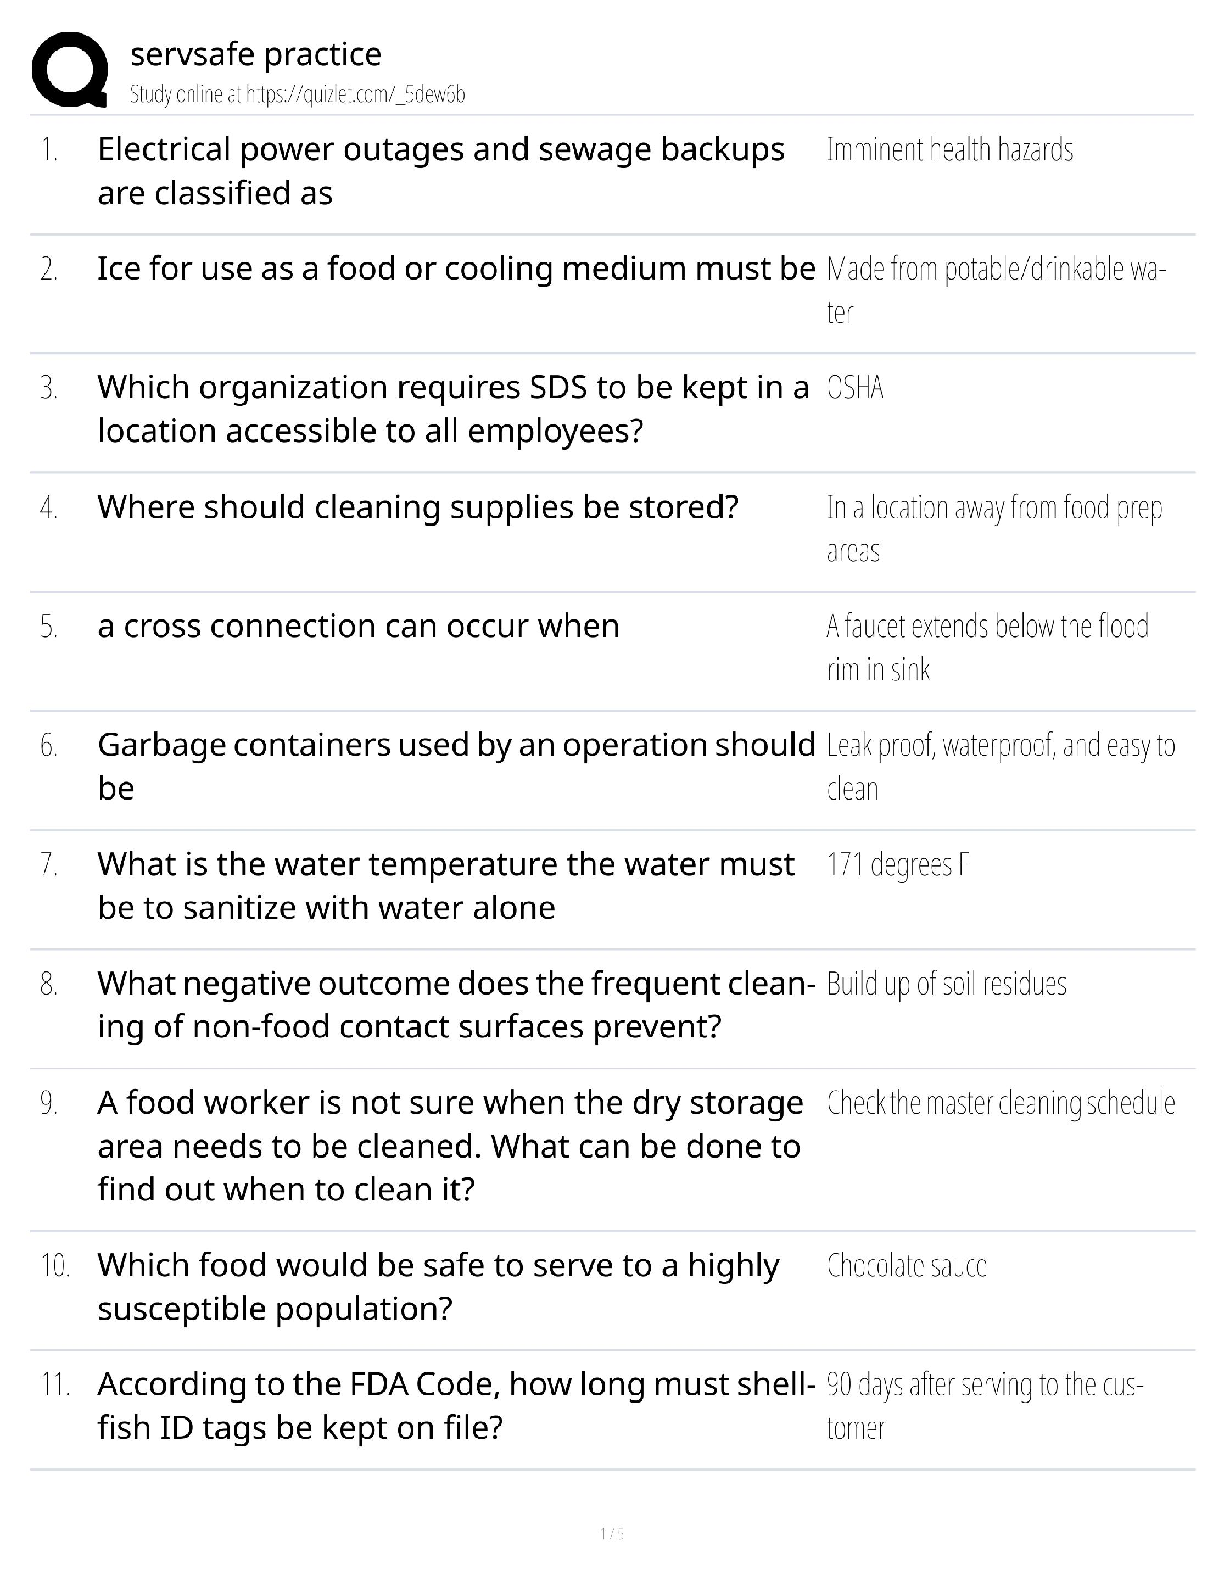Select the SDS organization question
The height and width of the screenshot is (1584, 1224).
(452, 409)
